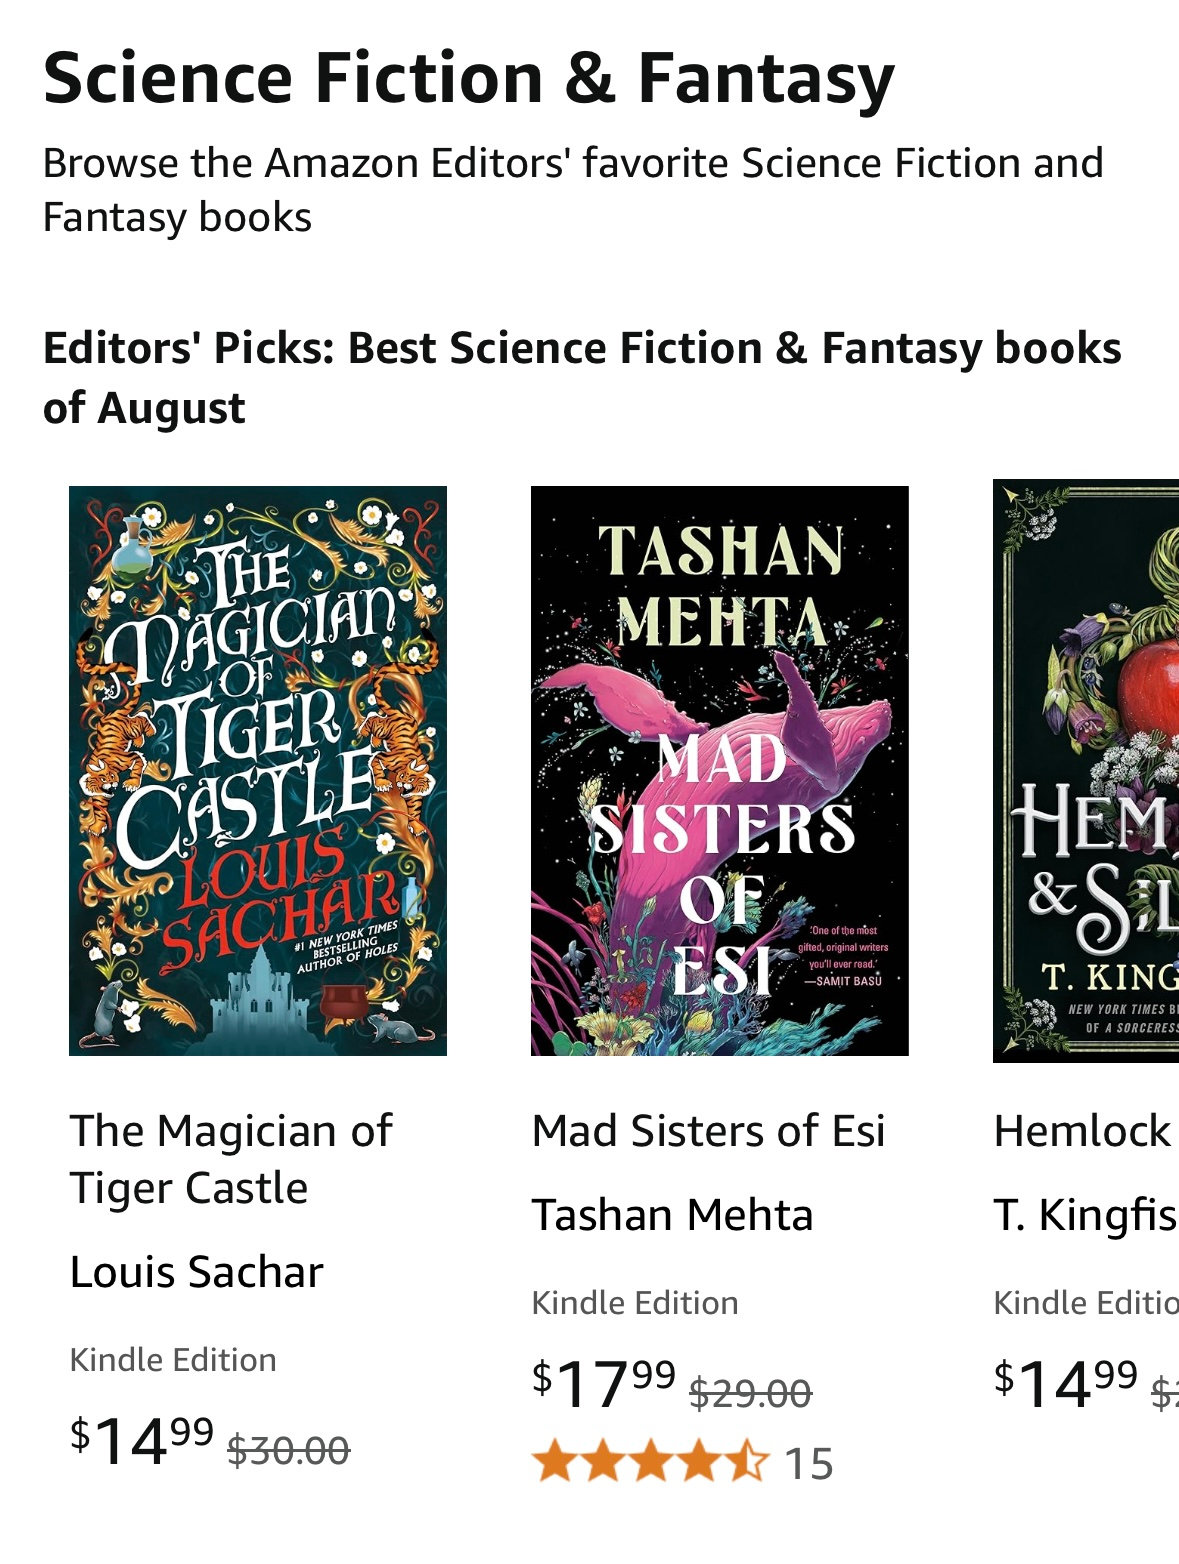Open The Magician of Tiger Castle cover
The image size is (1179, 1564).
click(x=258, y=770)
